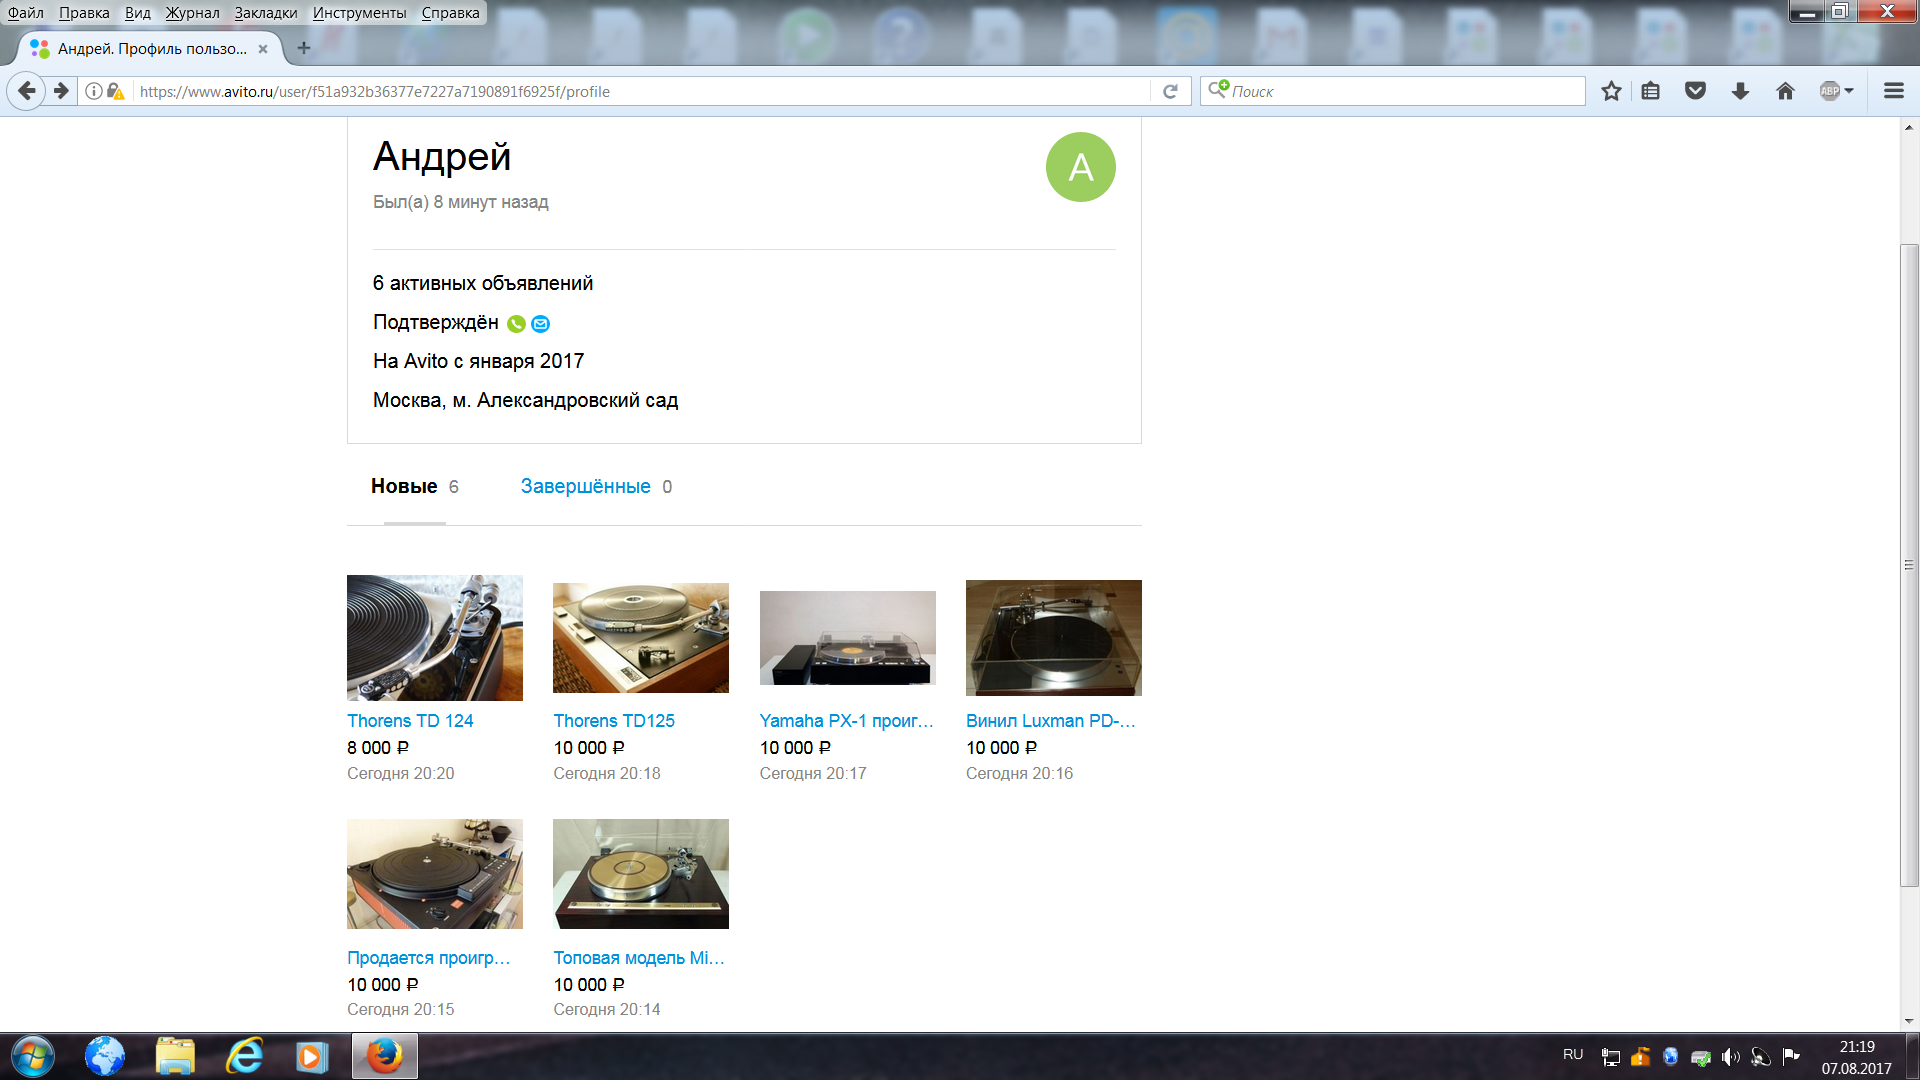The height and width of the screenshot is (1080, 1920).
Task: Open a new browser tab
Action: click(304, 48)
